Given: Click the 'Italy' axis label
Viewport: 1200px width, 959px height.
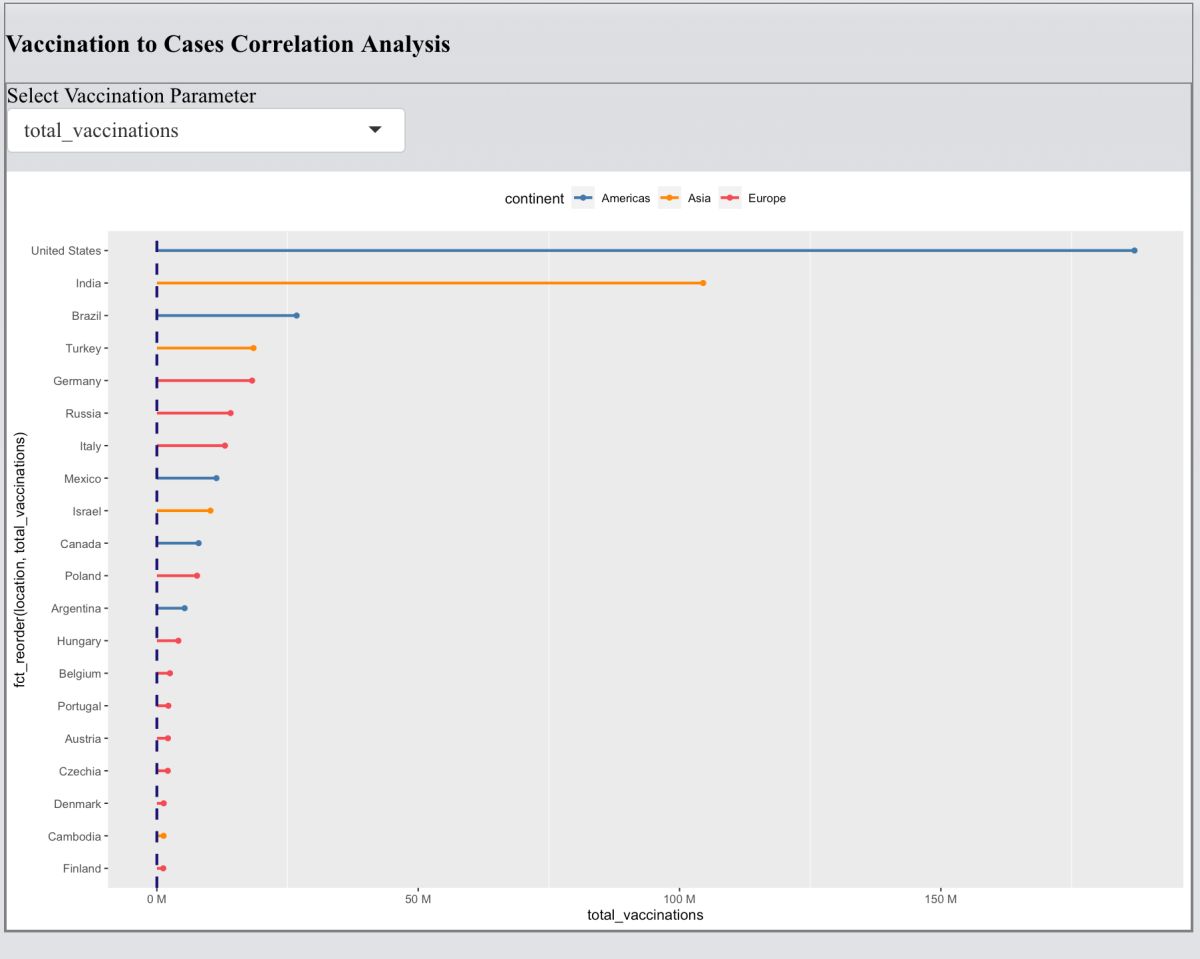Looking at the screenshot, I should click(x=90, y=446).
